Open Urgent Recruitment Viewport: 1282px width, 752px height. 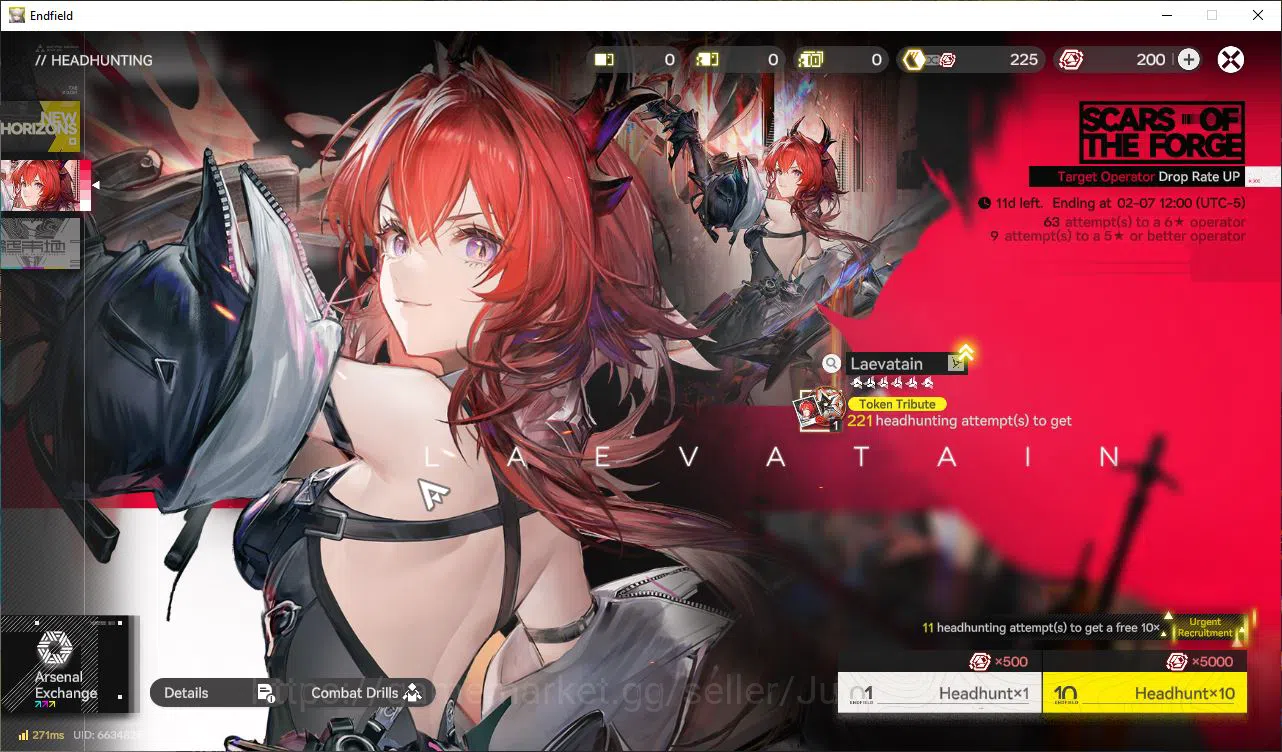[1205, 628]
